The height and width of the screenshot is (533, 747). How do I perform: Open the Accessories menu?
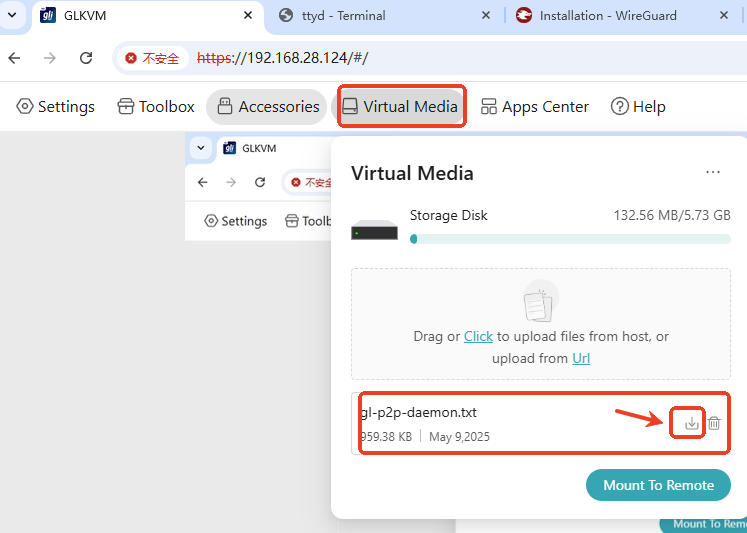[x=267, y=107]
